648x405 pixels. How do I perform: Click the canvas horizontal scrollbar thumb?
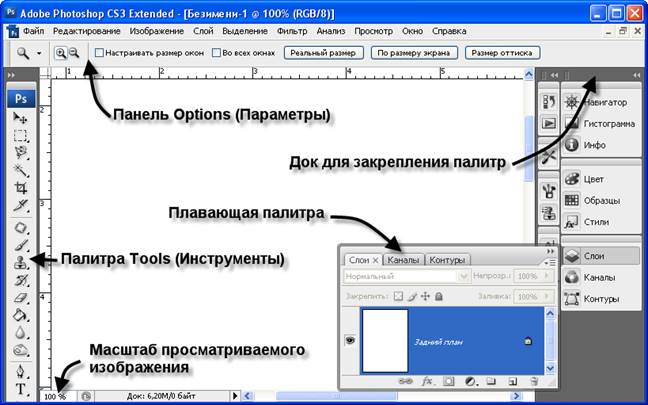[x=336, y=396]
